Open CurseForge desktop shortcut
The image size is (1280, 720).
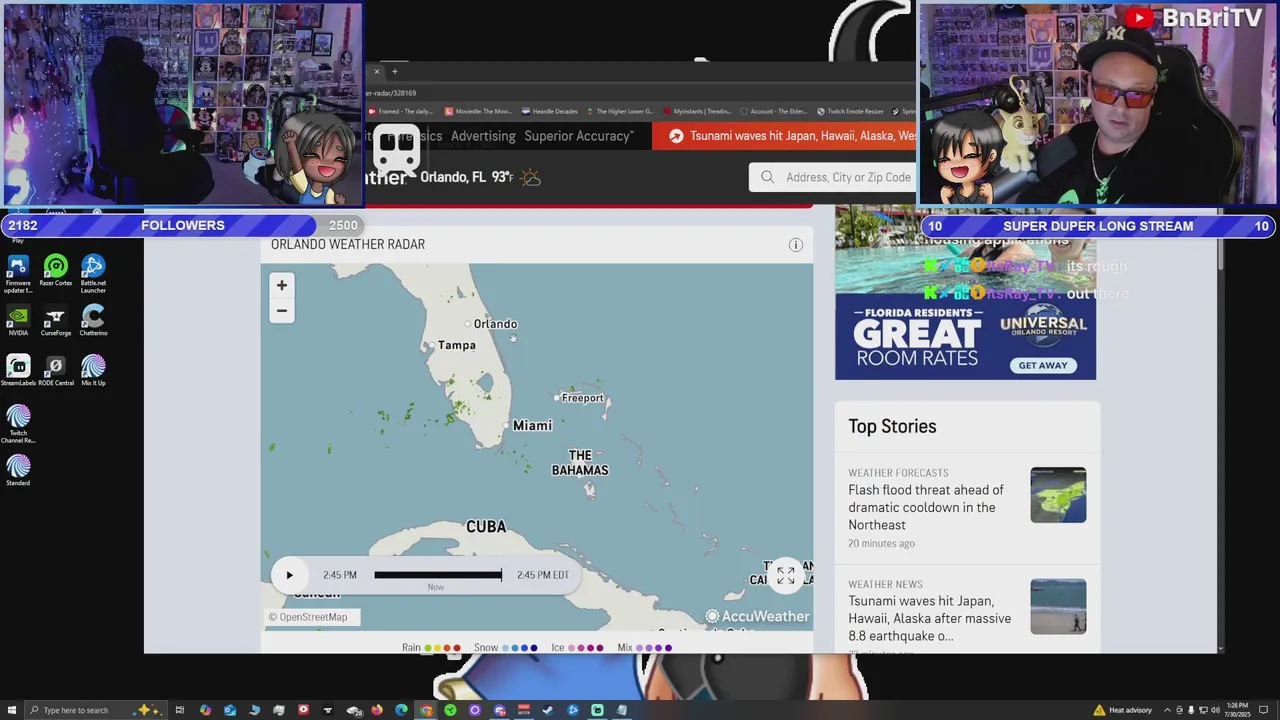click(56, 321)
